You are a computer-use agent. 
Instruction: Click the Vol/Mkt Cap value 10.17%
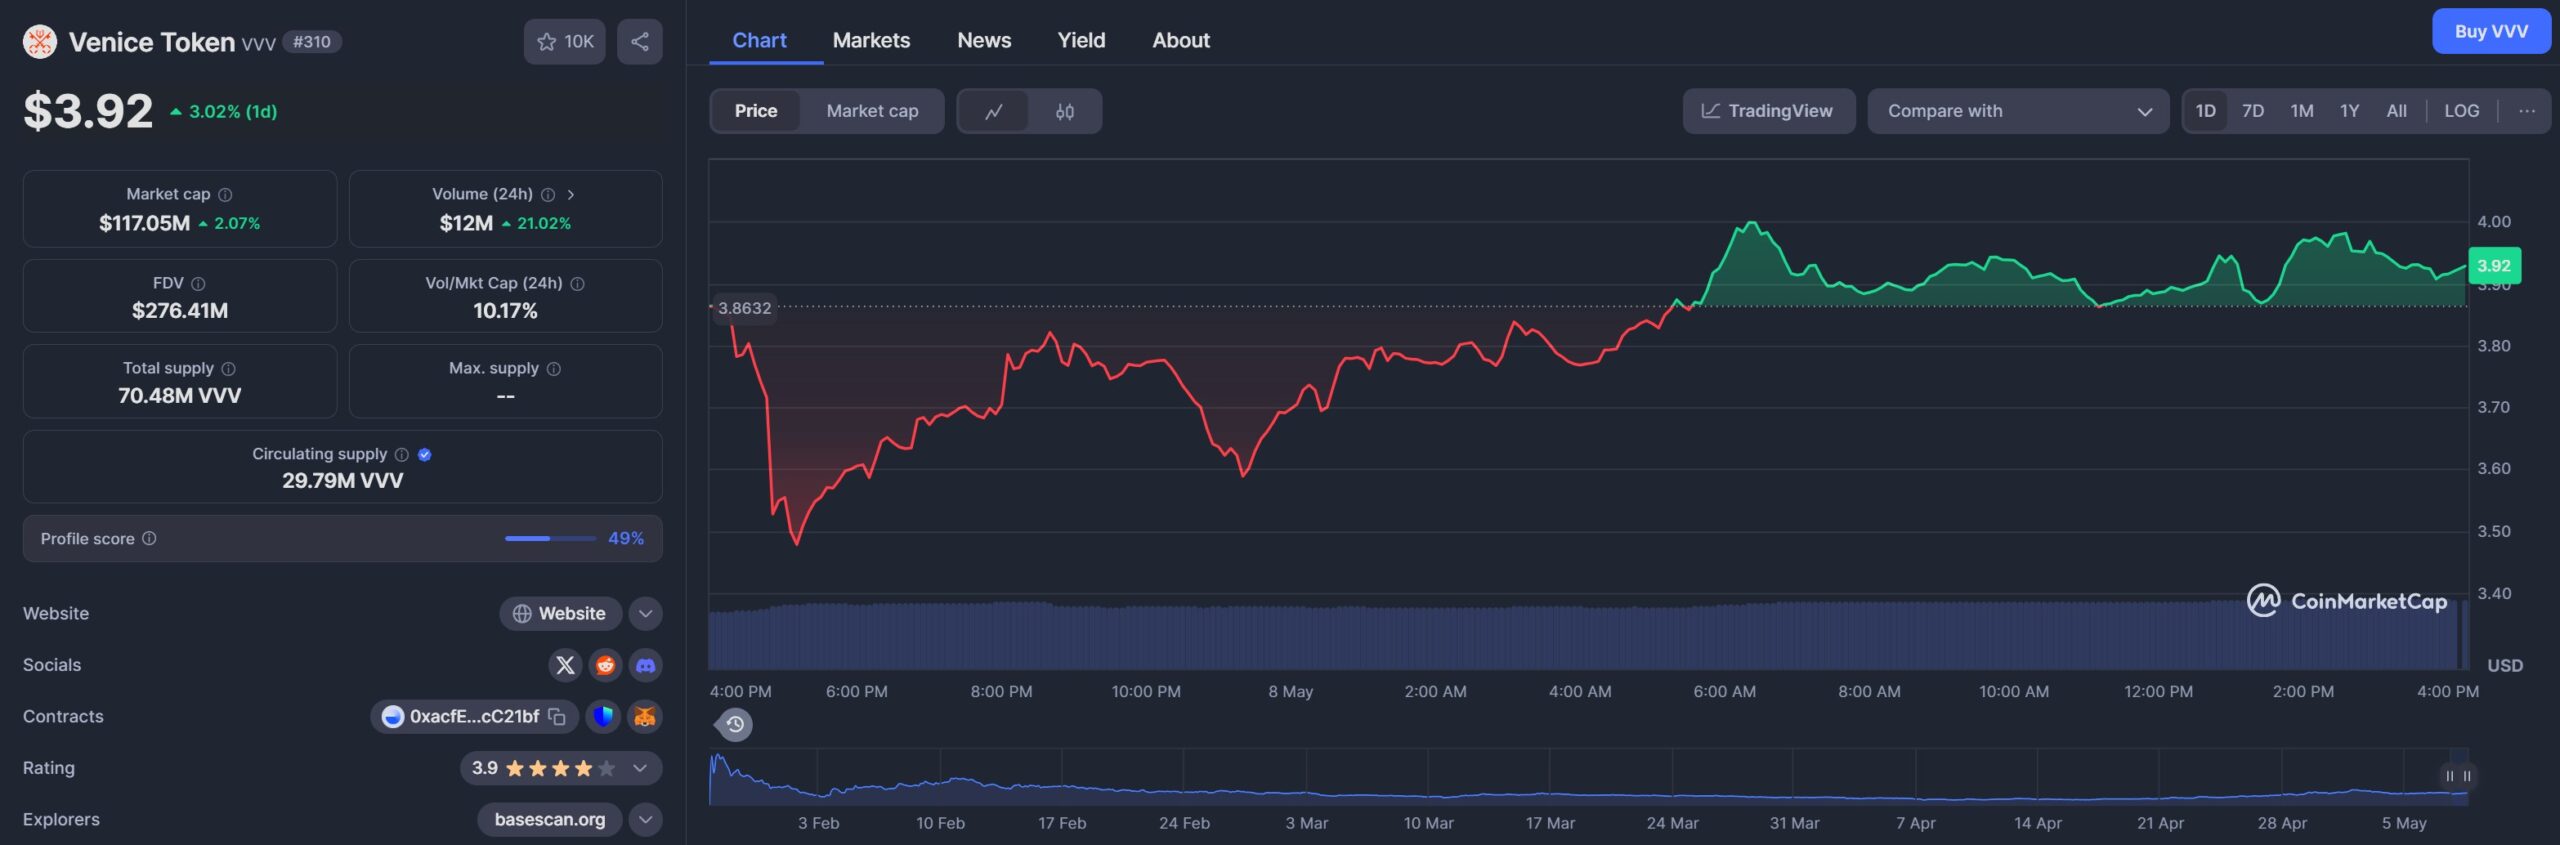pyautogui.click(x=505, y=311)
